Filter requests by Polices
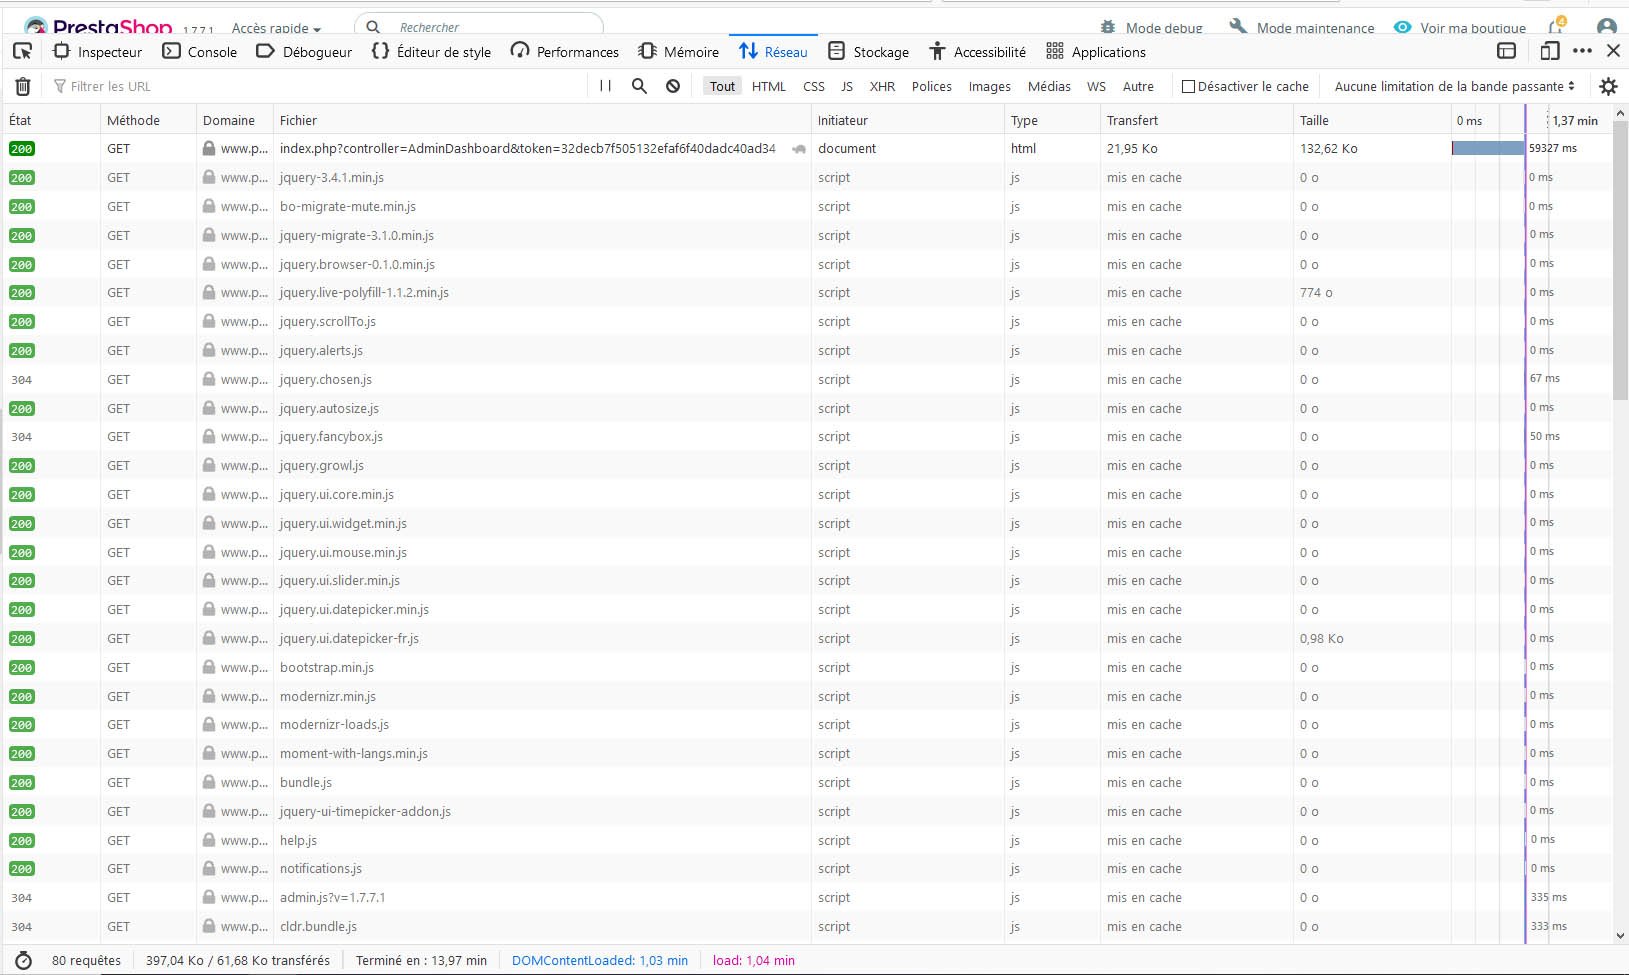 tap(932, 87)
